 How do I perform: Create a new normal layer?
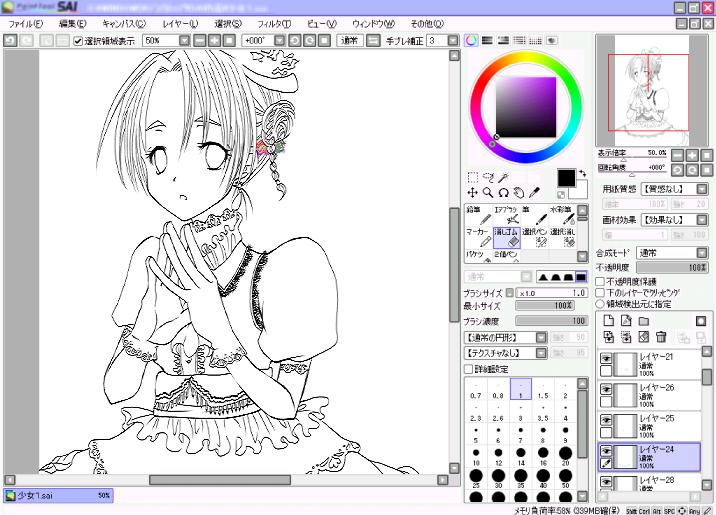click(x=609, y=321)
